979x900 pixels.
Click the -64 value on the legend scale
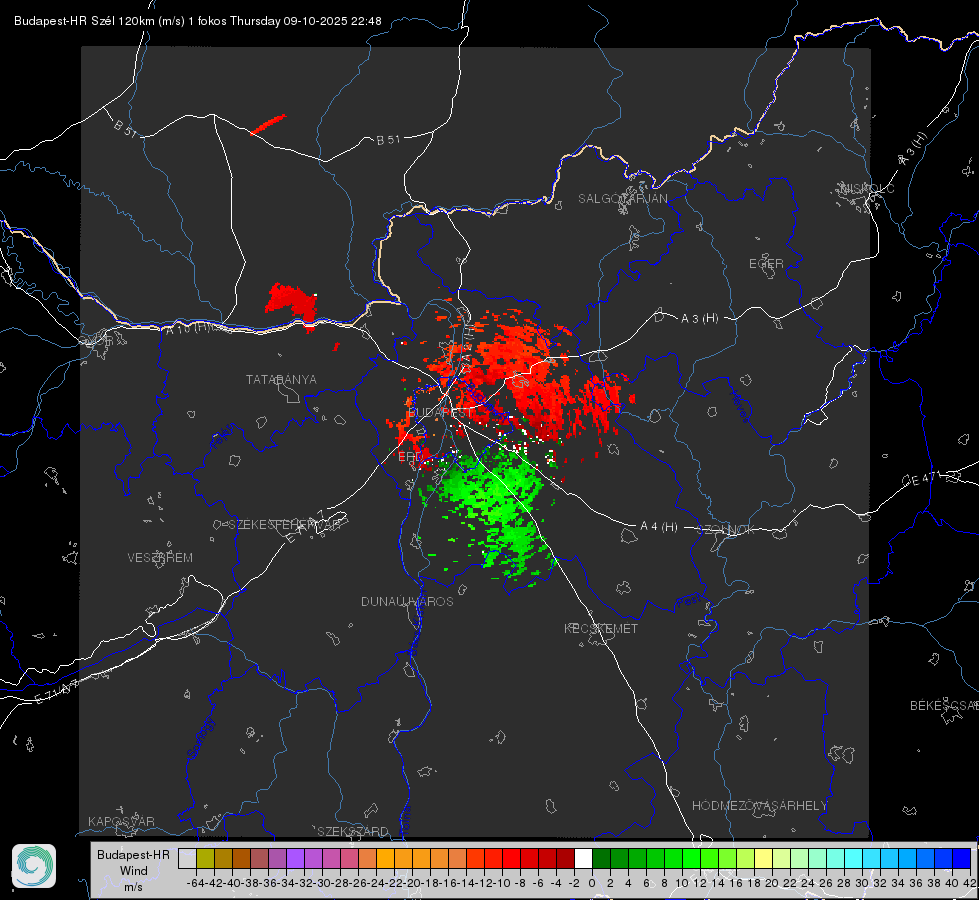(x=195, y=883)
